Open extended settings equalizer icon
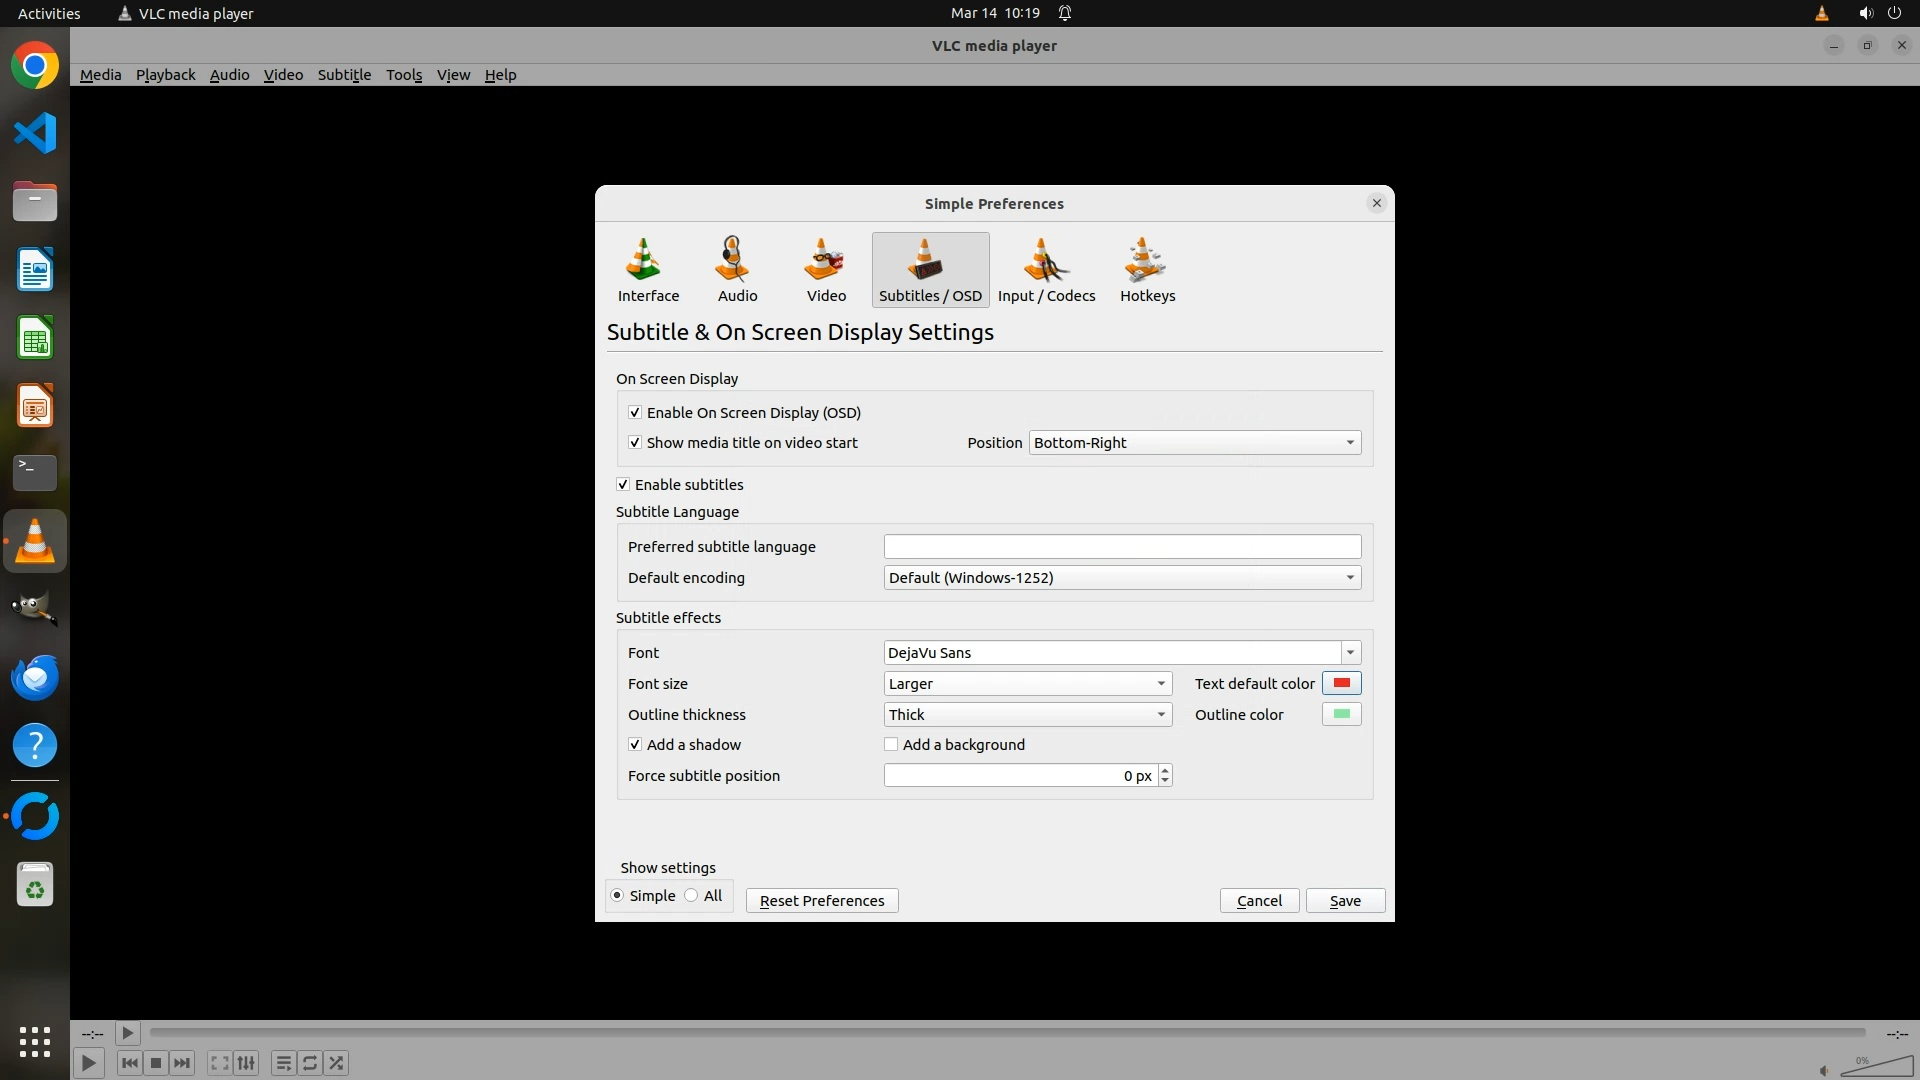 [x=246, y=1063]
